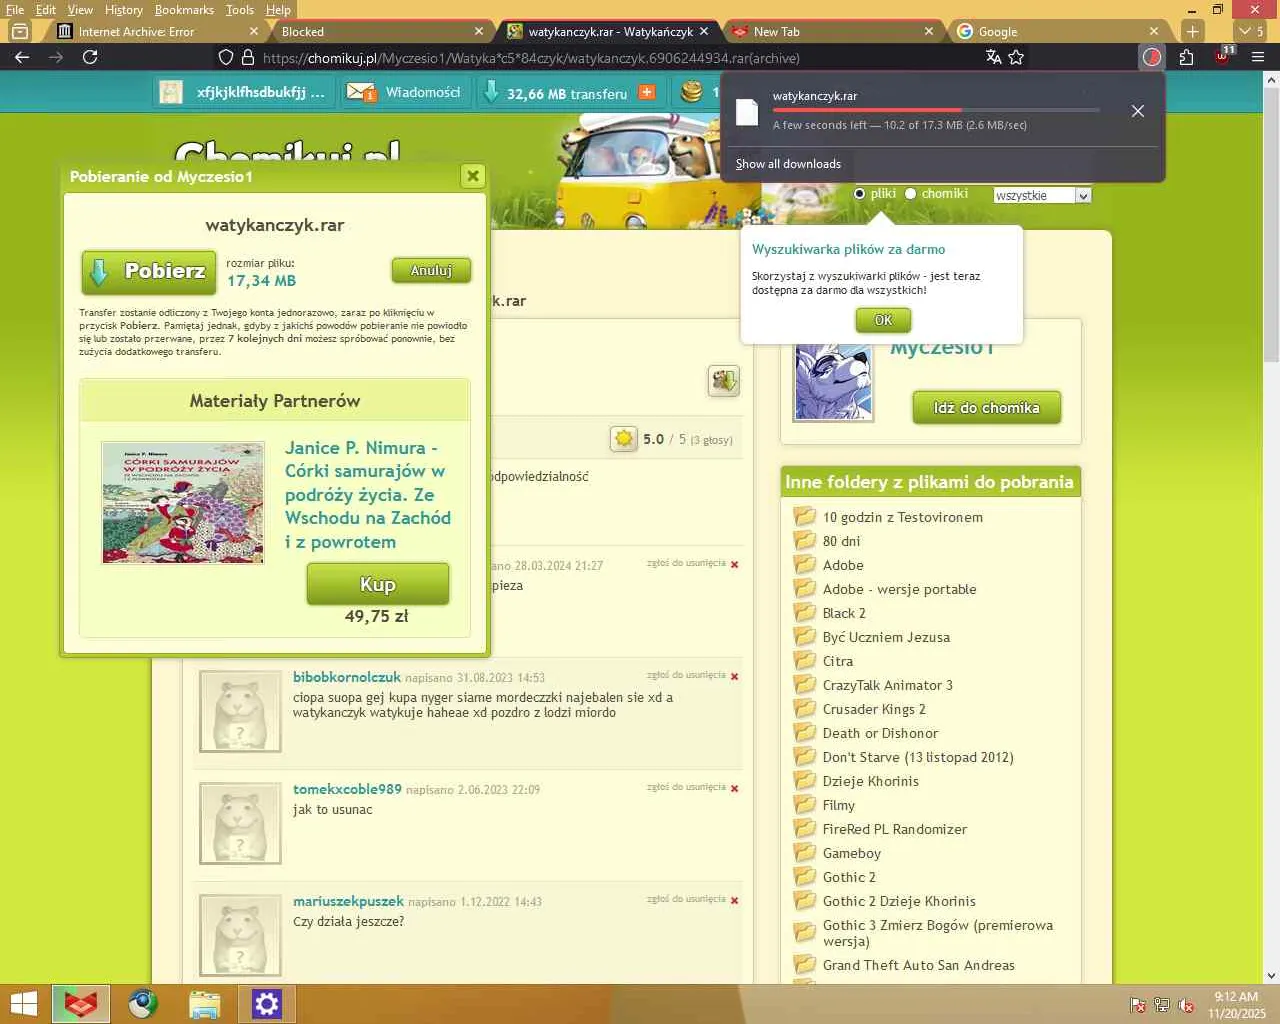Click tomekxcoble989's hamster avatar
This screenshot has height=1024, width=1280.
[x=240, y=824]
